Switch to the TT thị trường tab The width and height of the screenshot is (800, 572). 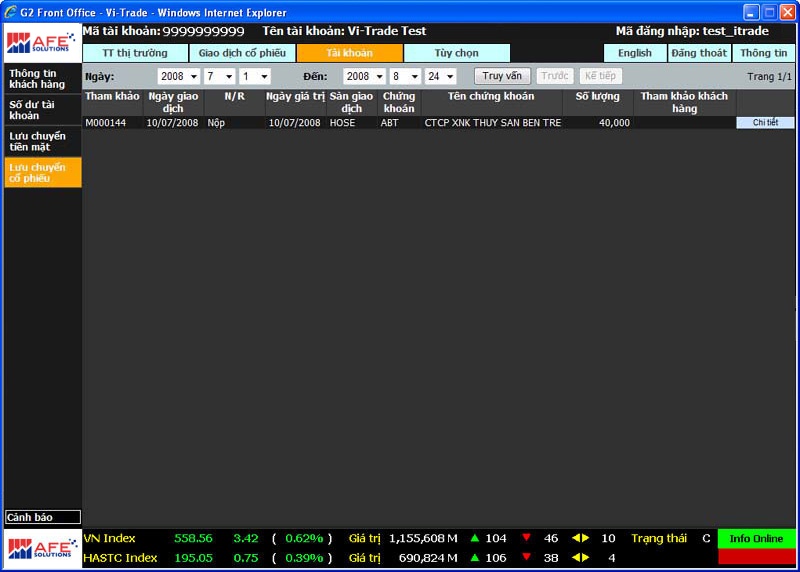click(135, 53)
